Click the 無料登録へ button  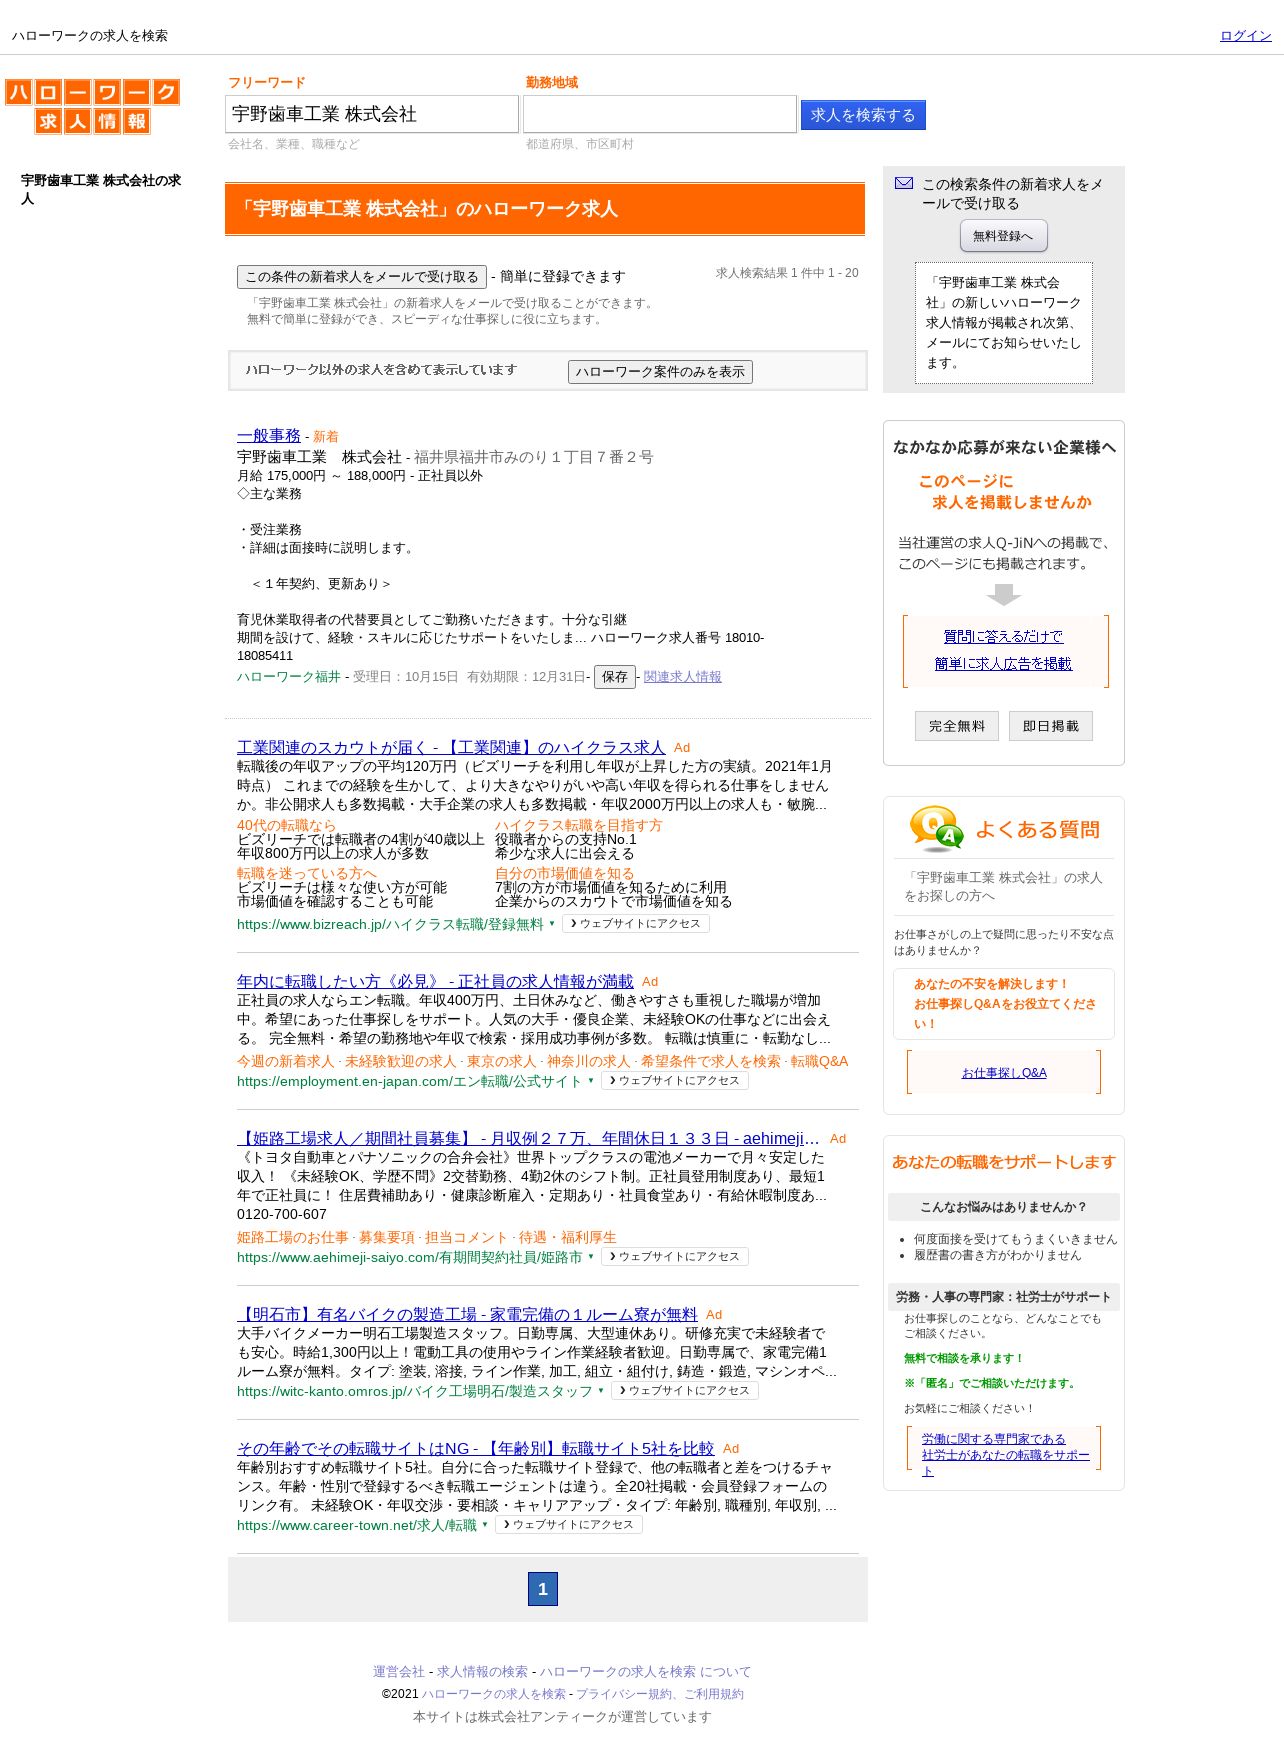tap(1003, 236)
